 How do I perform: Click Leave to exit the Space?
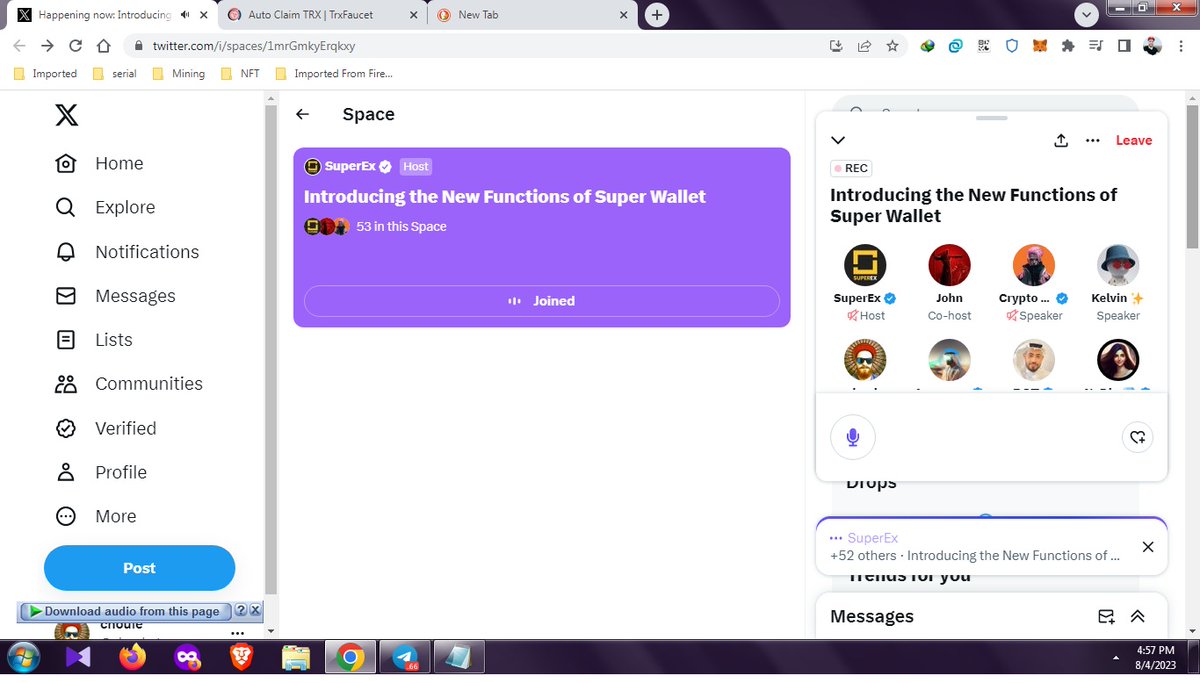pos(1134,140)
